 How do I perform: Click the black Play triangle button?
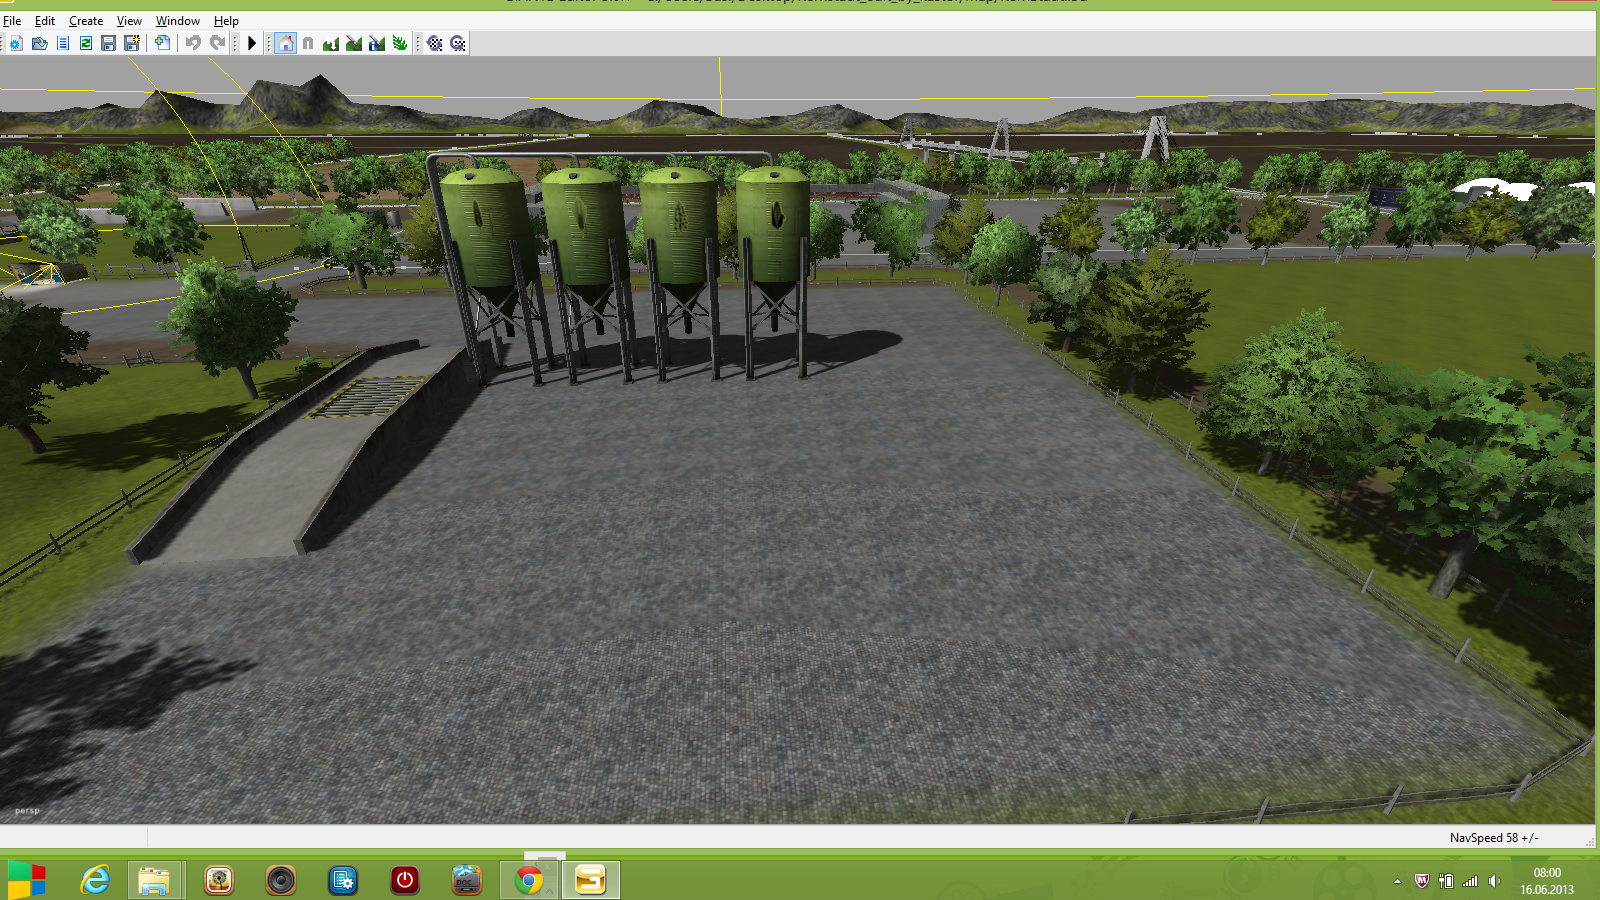coord(252,43)
